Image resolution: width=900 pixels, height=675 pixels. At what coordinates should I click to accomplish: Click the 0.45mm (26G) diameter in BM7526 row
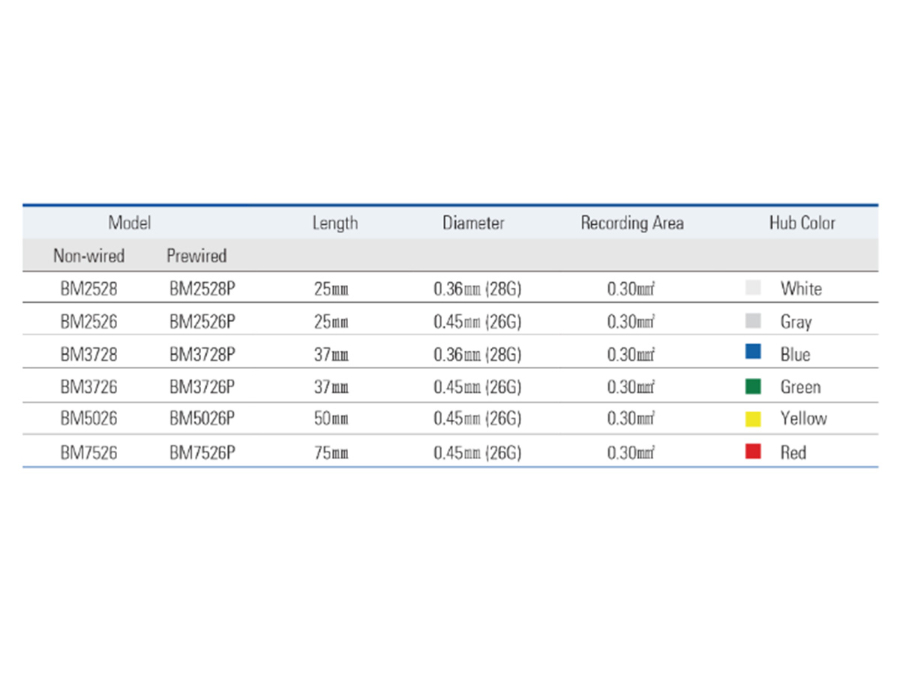tap(478, 453)
